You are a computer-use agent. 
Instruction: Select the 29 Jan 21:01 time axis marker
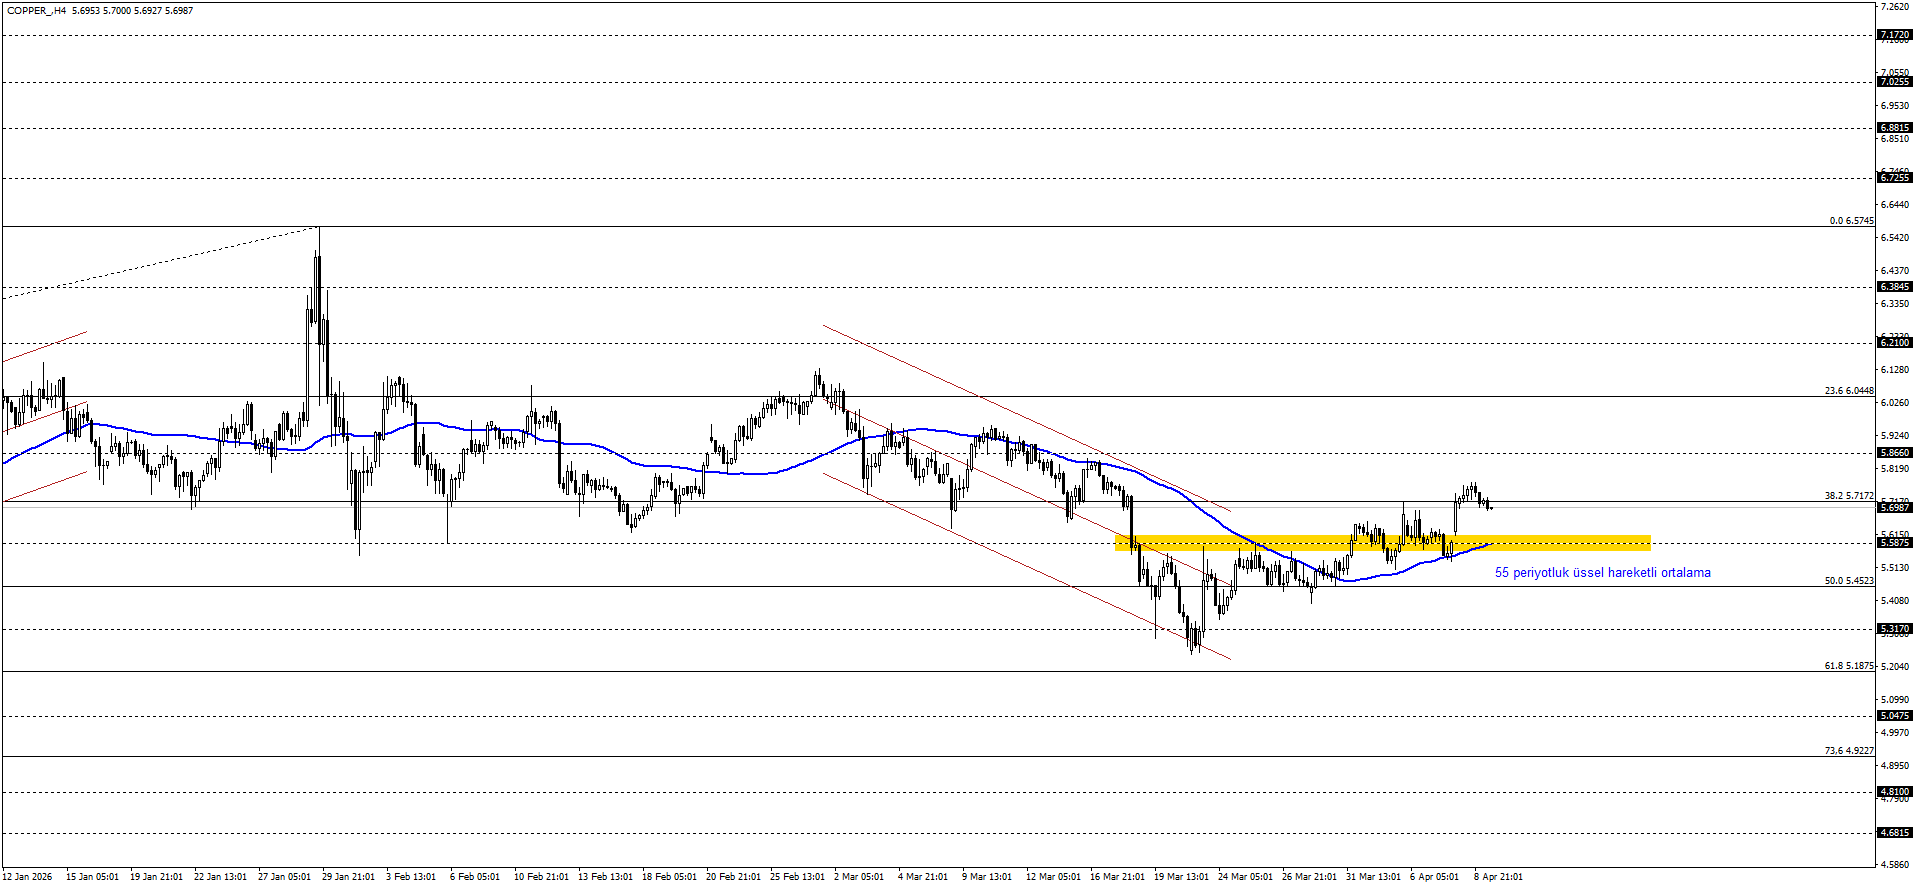348,877
